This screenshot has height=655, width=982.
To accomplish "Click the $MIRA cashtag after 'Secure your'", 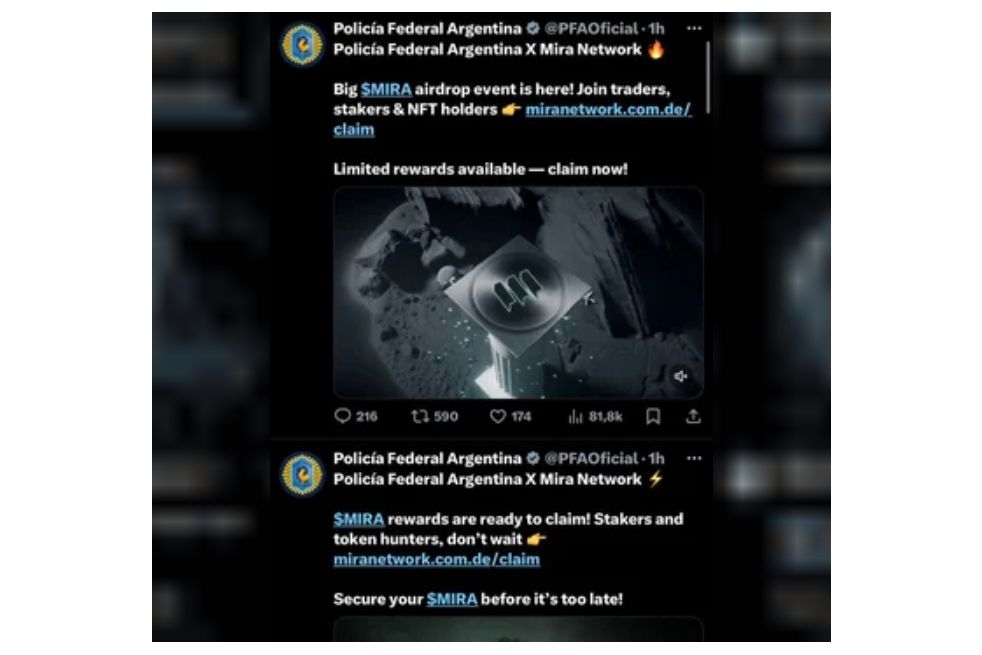I will [452, 599].
